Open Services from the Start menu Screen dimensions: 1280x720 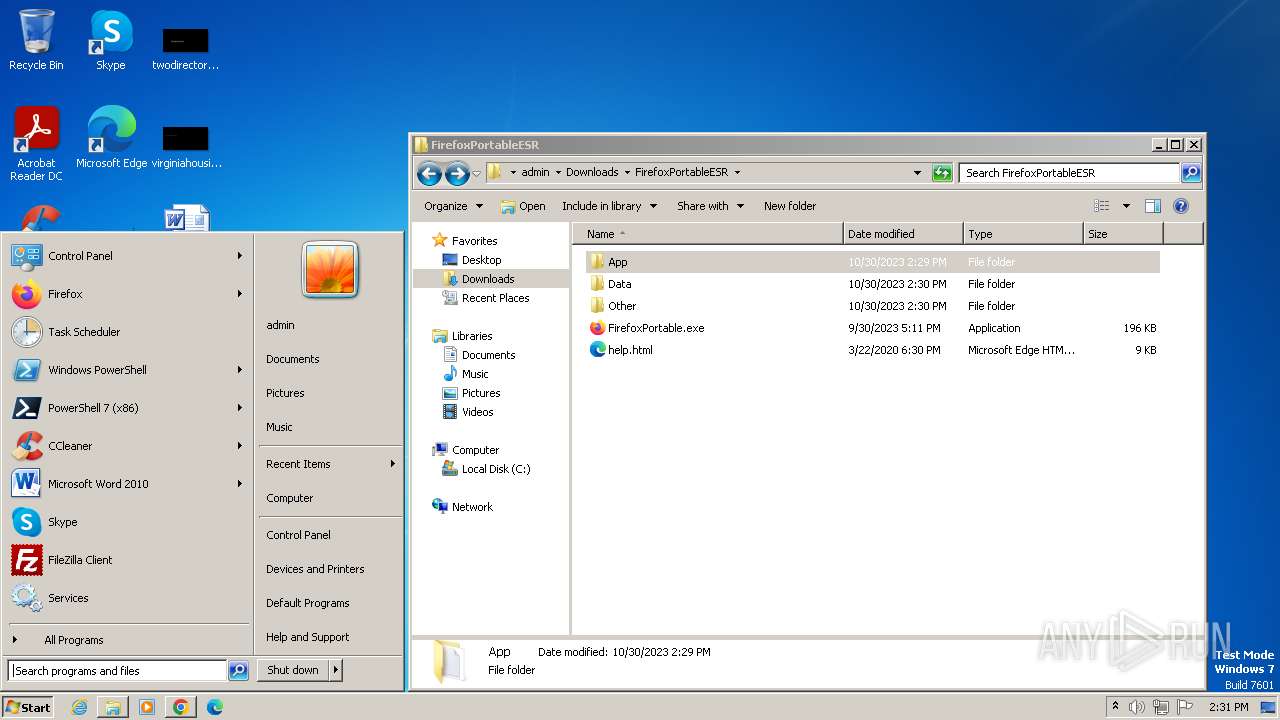(127, 598)
